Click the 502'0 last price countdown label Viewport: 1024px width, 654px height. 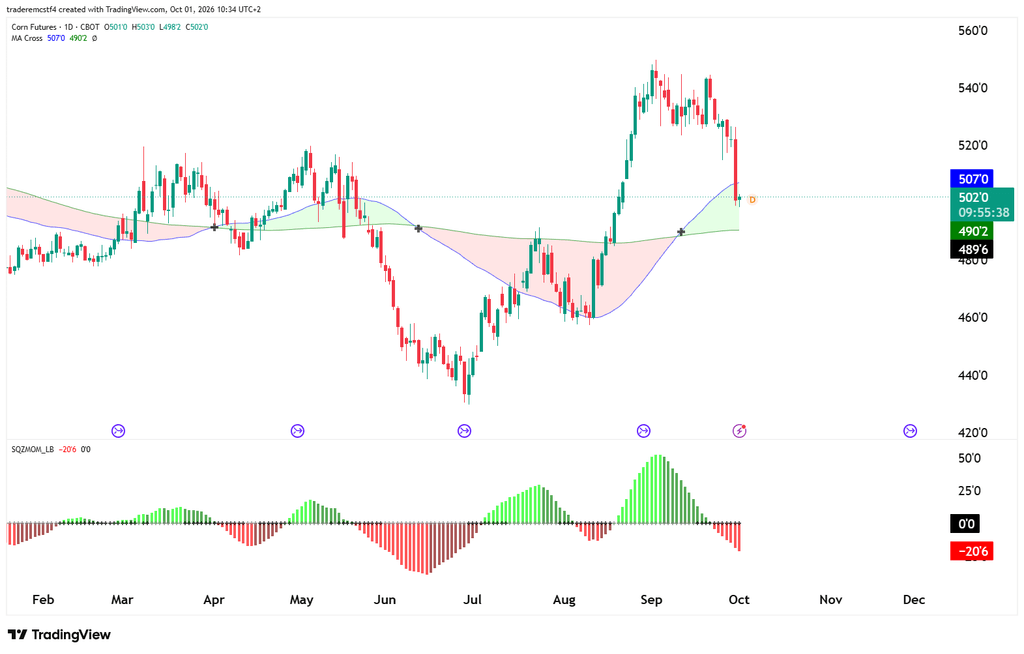click(x=982, y=204)
